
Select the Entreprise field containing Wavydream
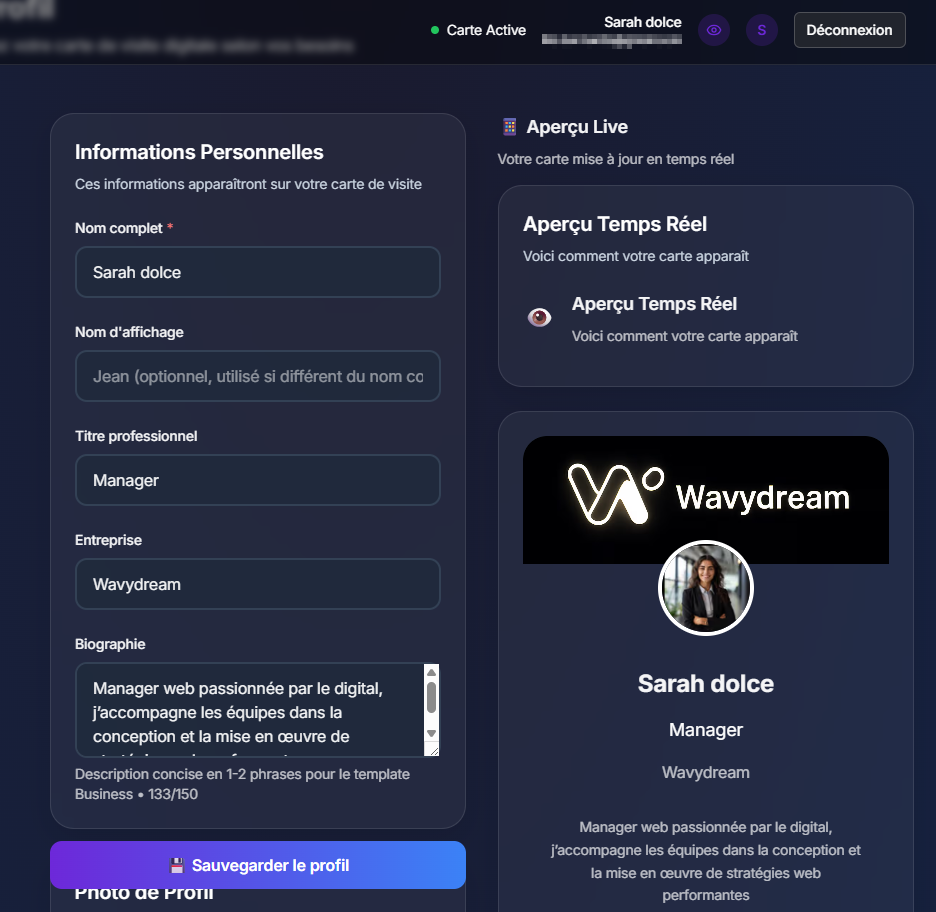click(258, 584)
